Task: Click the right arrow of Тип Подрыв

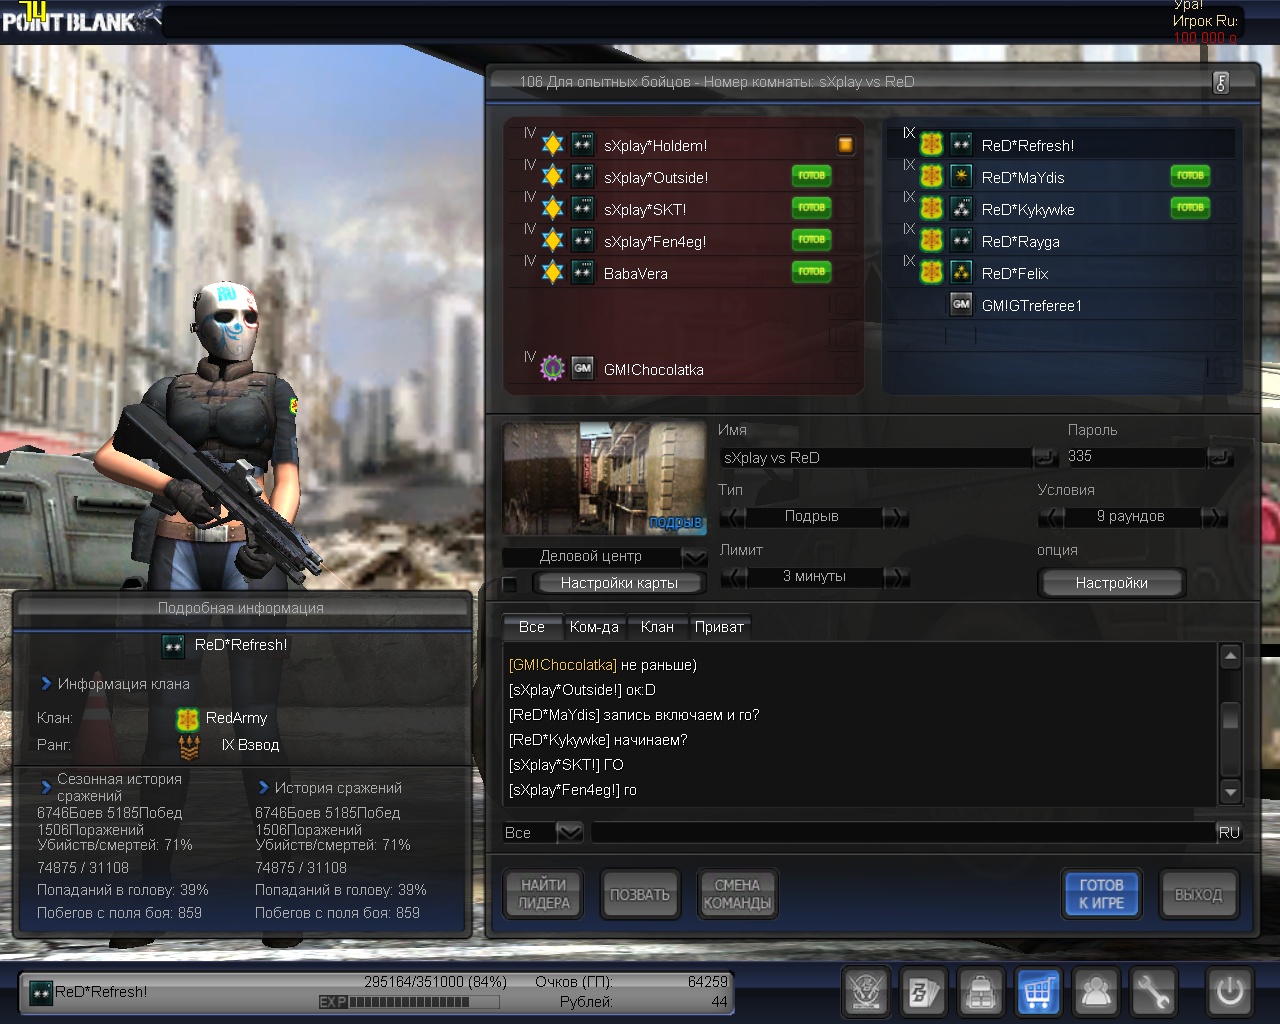Action: coord(896,517)
